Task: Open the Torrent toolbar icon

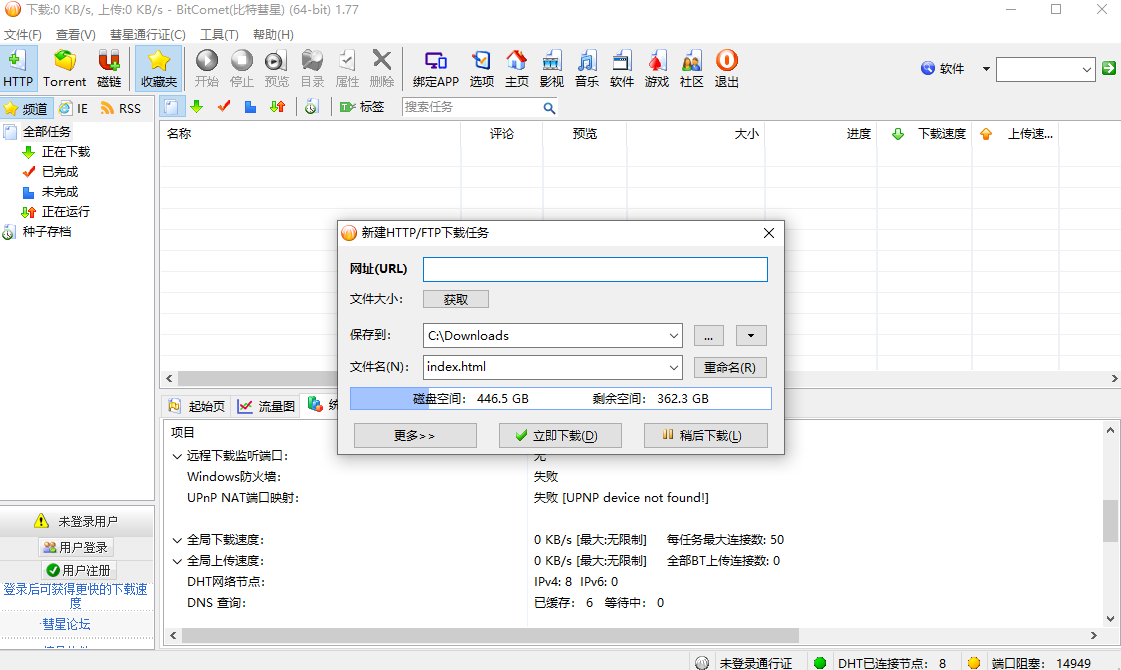Action: tap(65, 68)
